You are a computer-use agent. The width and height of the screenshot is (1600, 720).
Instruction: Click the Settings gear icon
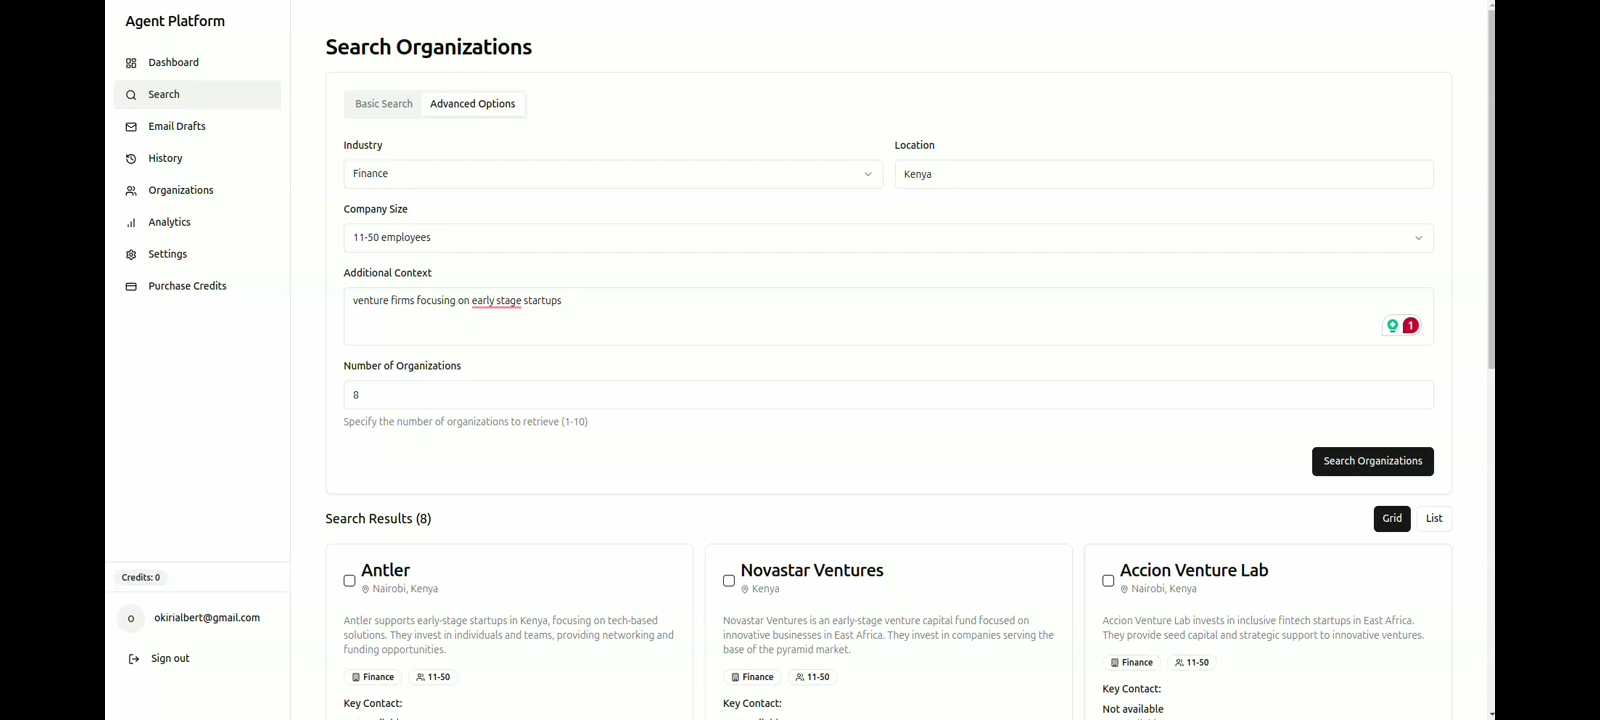(x=131, y=255)
